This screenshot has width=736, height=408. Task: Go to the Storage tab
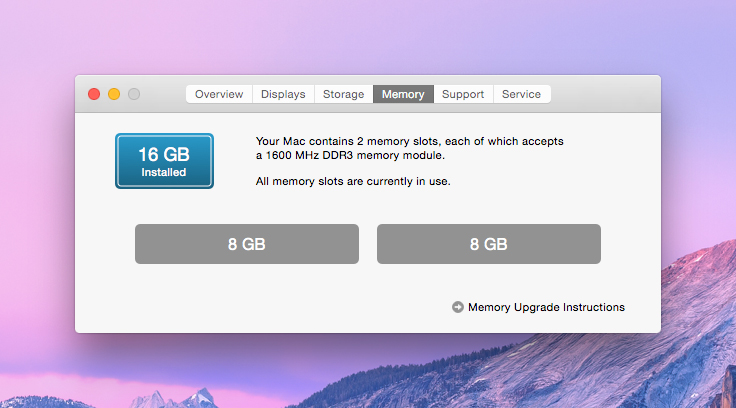click(x=344, y=94)
